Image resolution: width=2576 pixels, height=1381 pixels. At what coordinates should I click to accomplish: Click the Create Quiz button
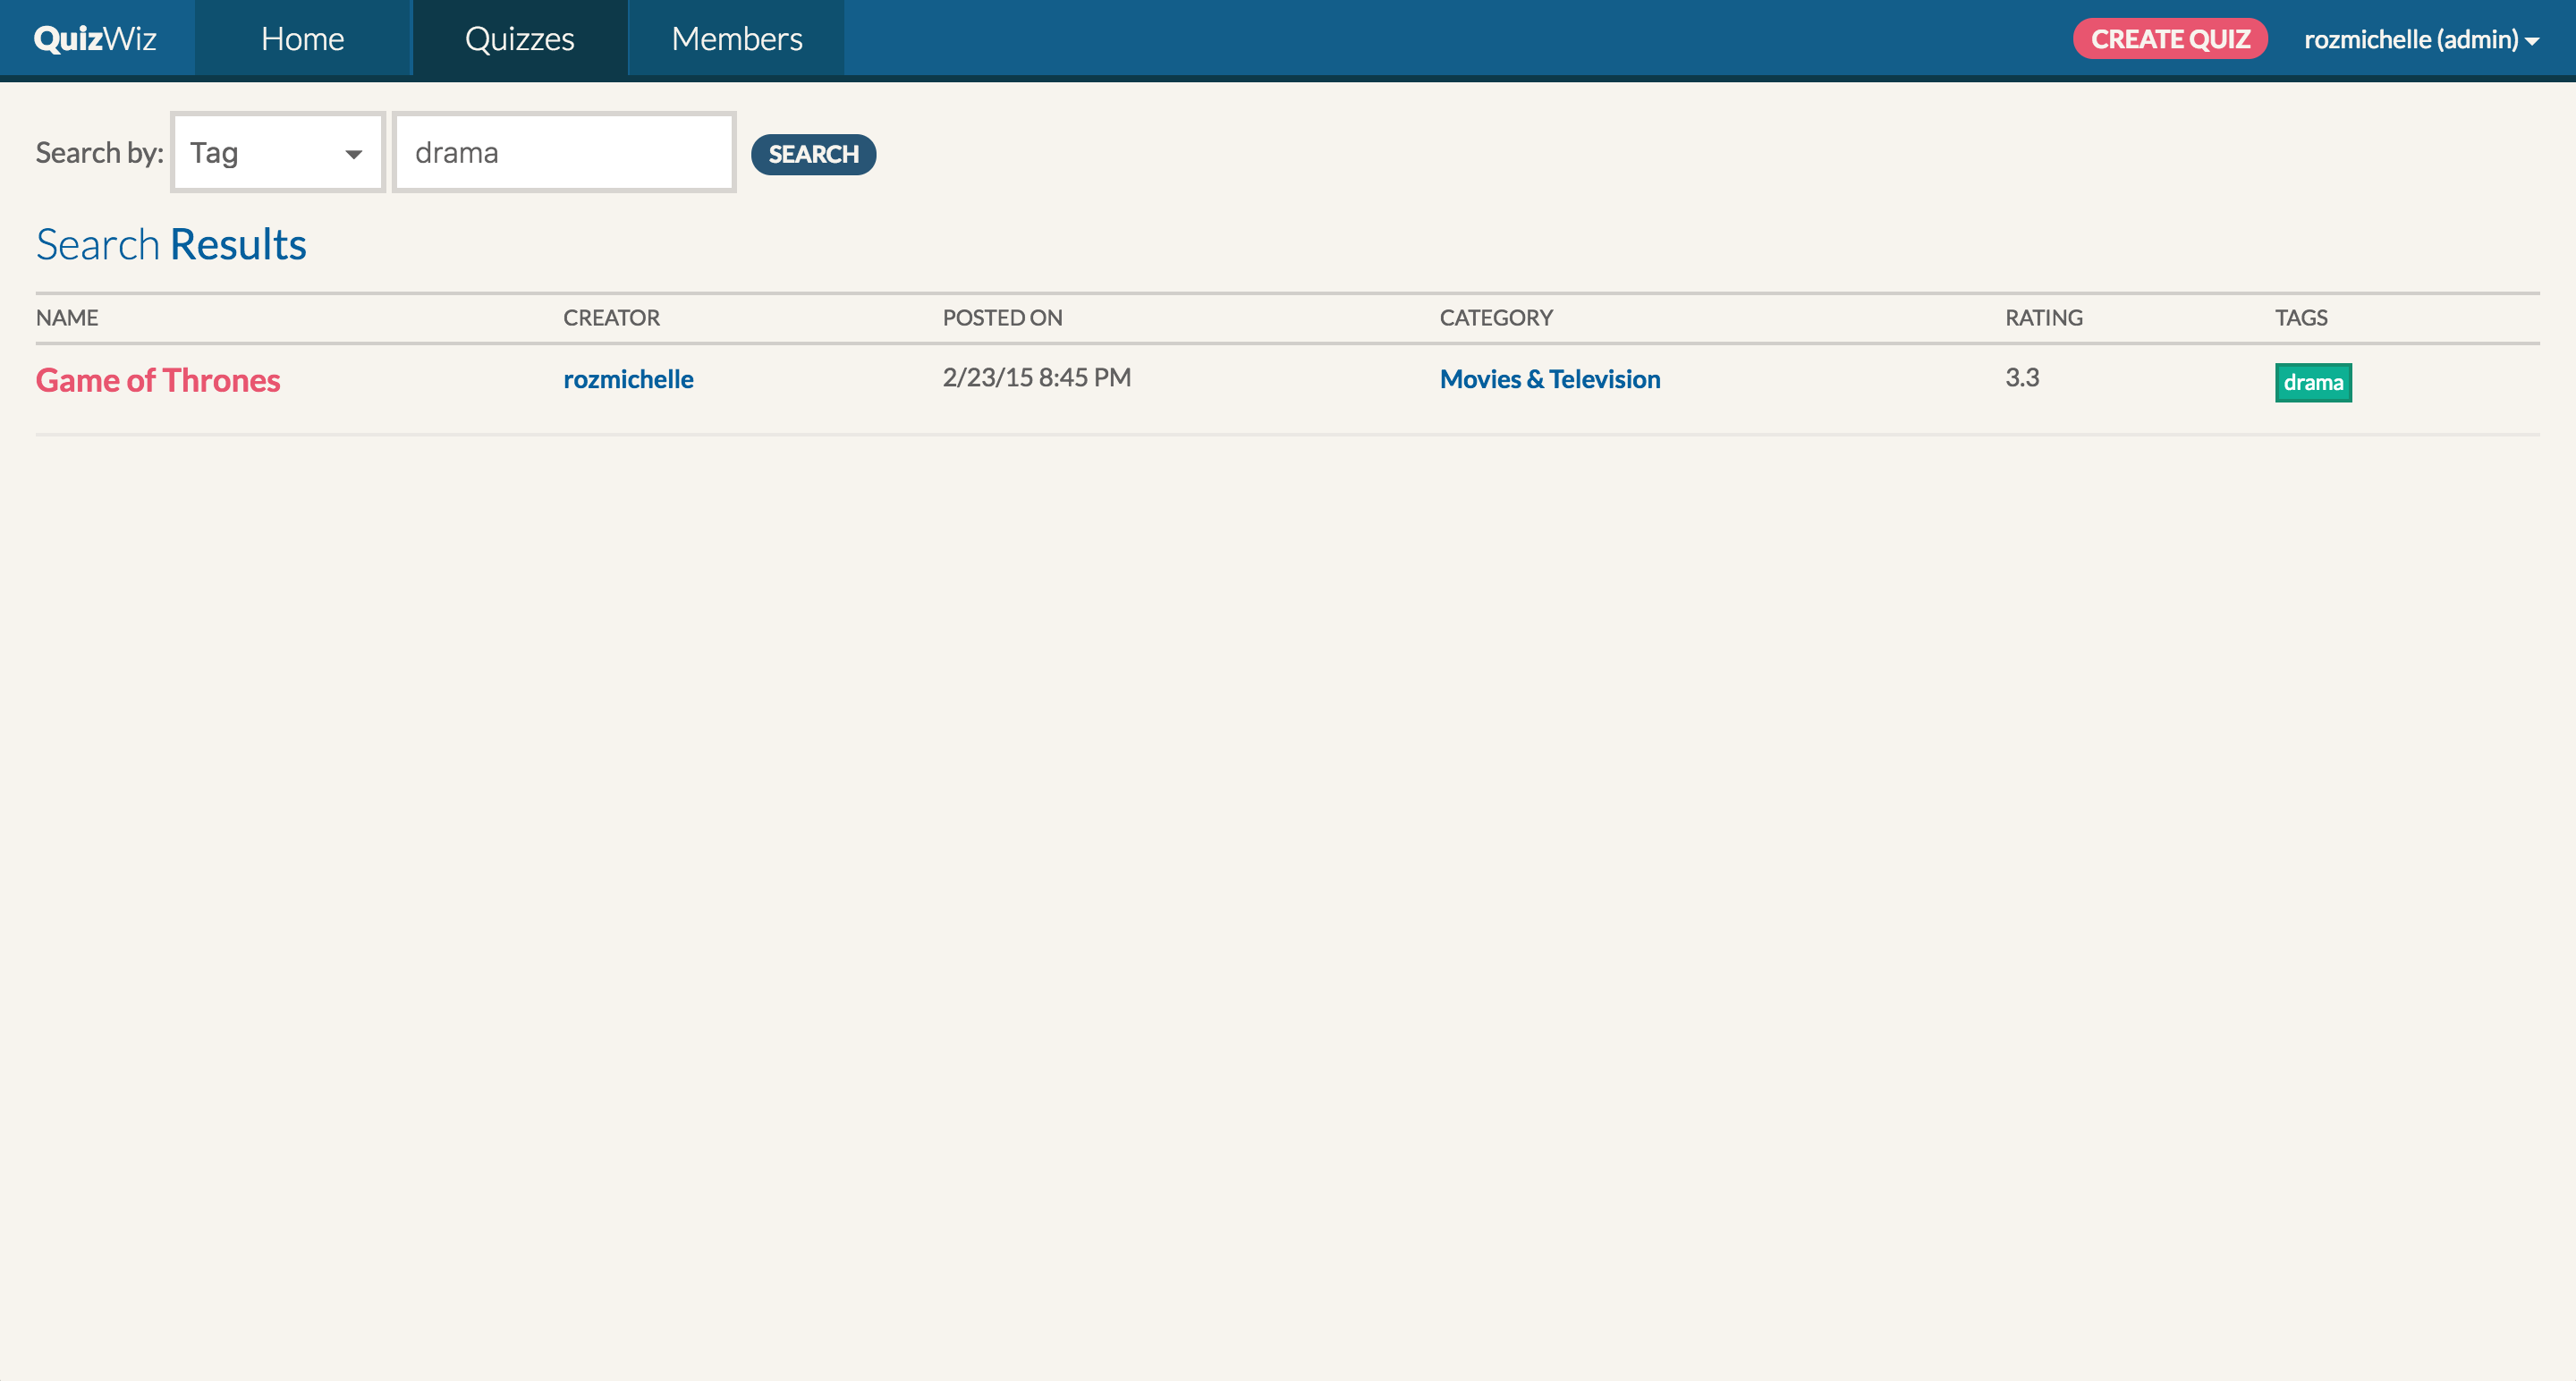pos(2170,39)
